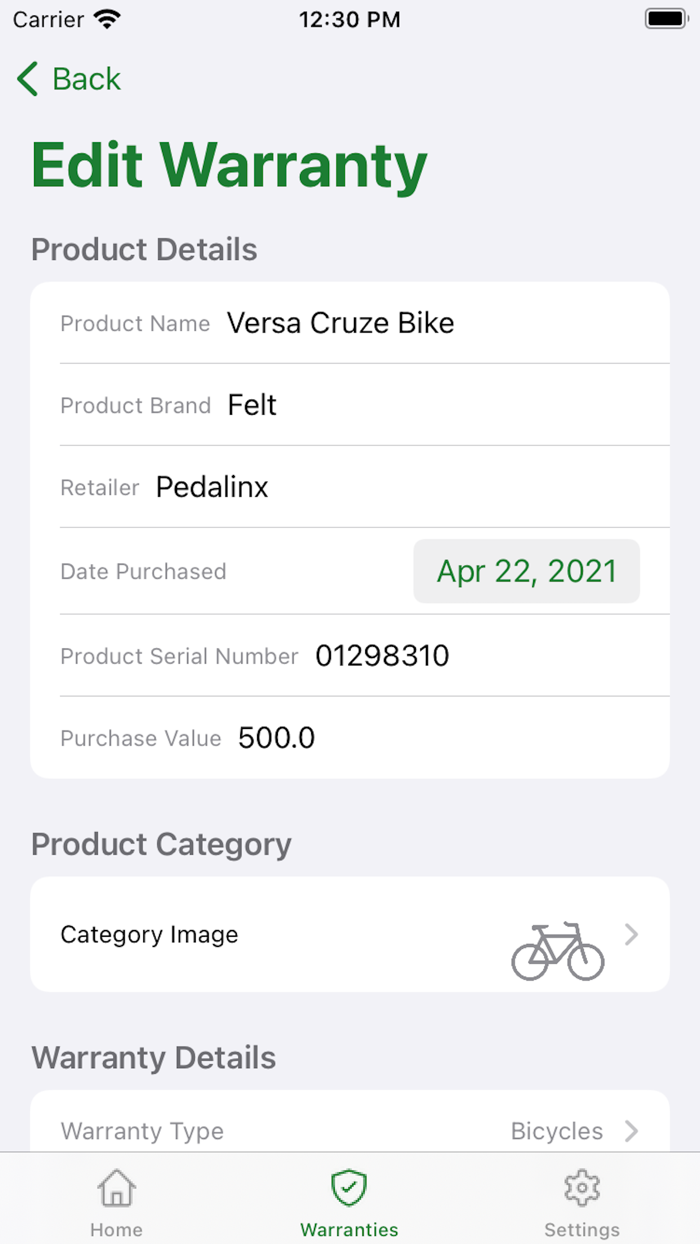700x1244 pixels.
Task: Tap the Wi-Fi status icon
Action: [106, 19]
